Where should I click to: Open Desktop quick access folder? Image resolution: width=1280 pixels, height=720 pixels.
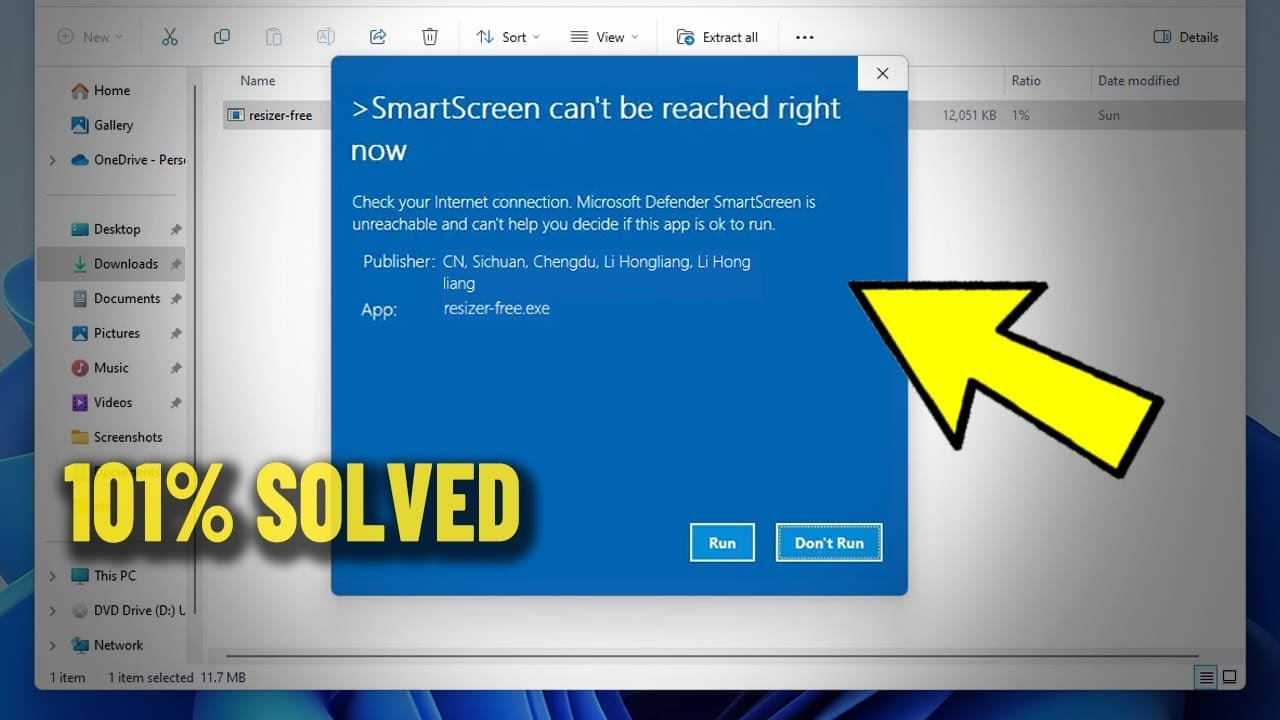pyautogui.click(x=106, y=229)
